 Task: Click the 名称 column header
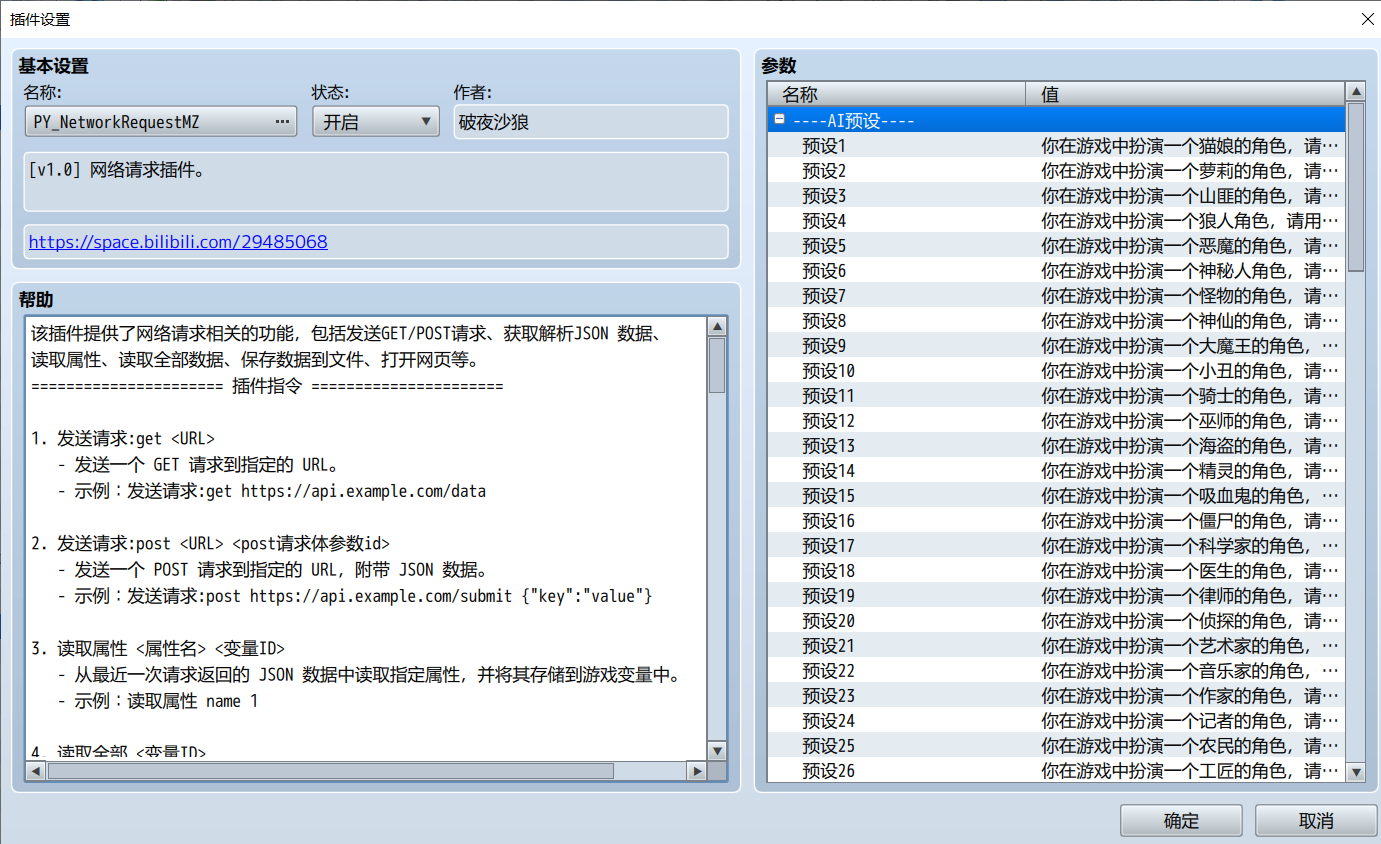pos(897,94)
